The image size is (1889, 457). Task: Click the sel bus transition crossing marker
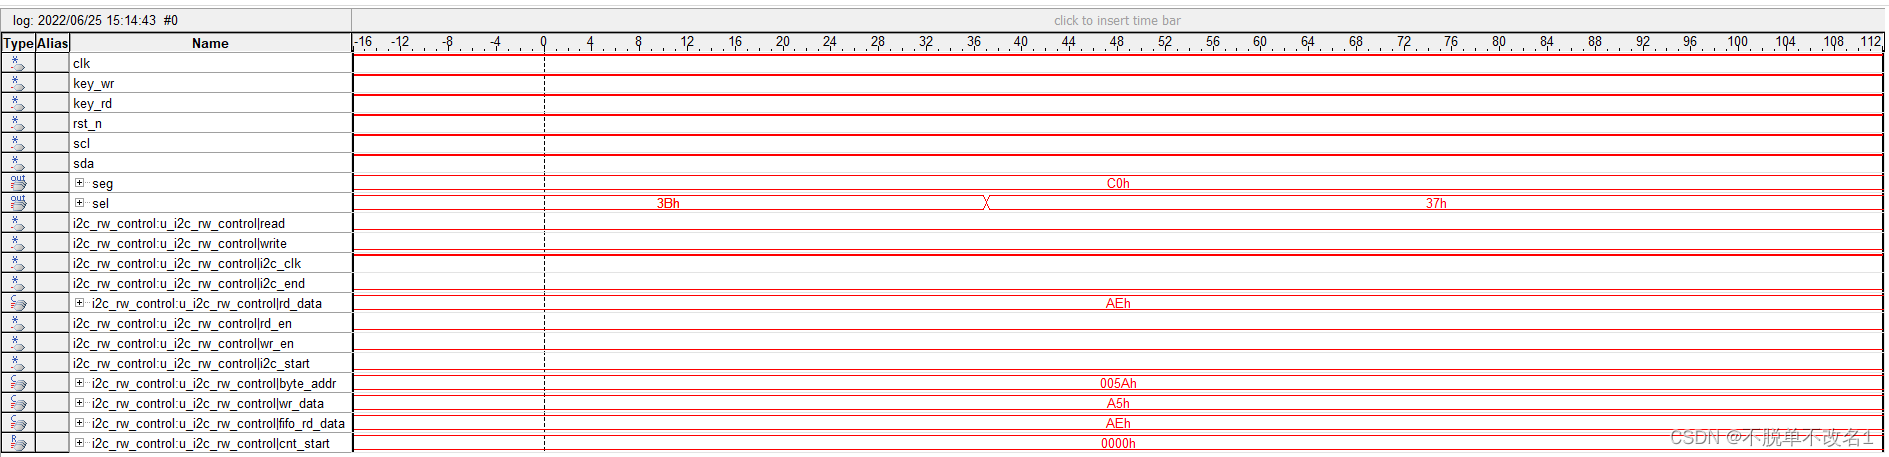tap(986, 203)
